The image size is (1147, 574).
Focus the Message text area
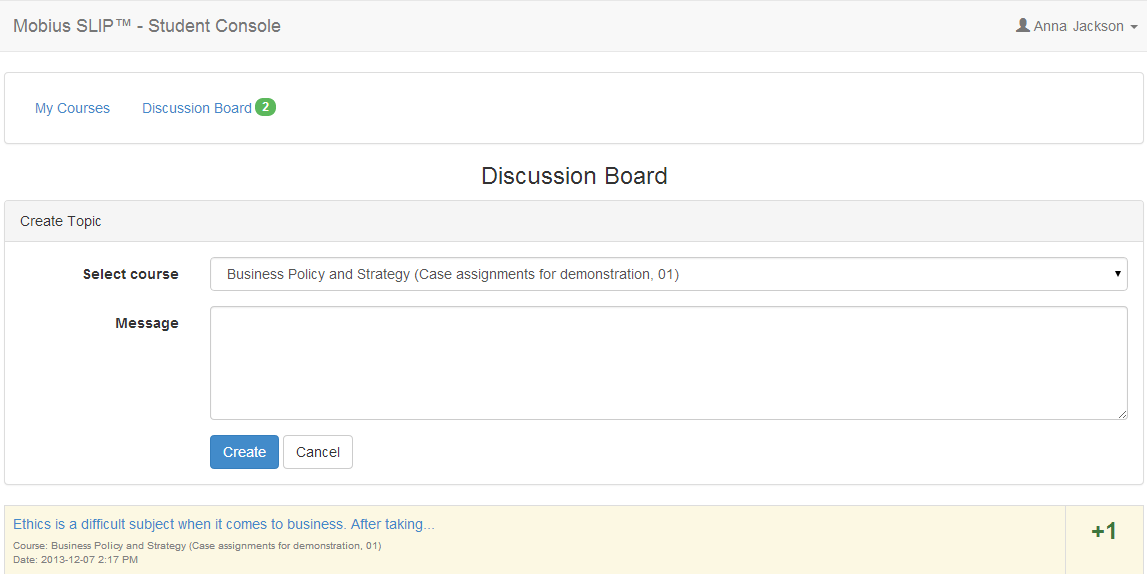669,363
